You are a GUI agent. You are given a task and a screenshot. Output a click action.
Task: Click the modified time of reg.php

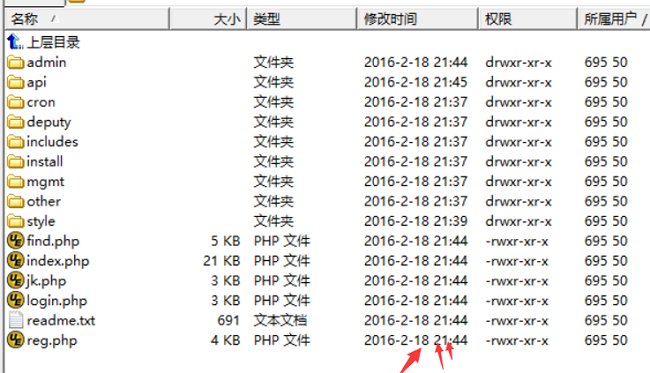(x=416, y=340)
